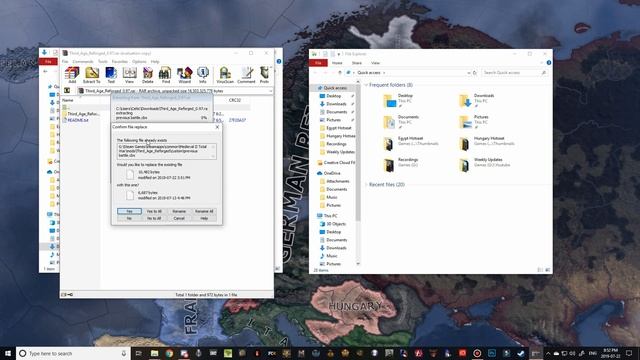
Task: Open the Desktop frequent folder icon
Action: 390,100
